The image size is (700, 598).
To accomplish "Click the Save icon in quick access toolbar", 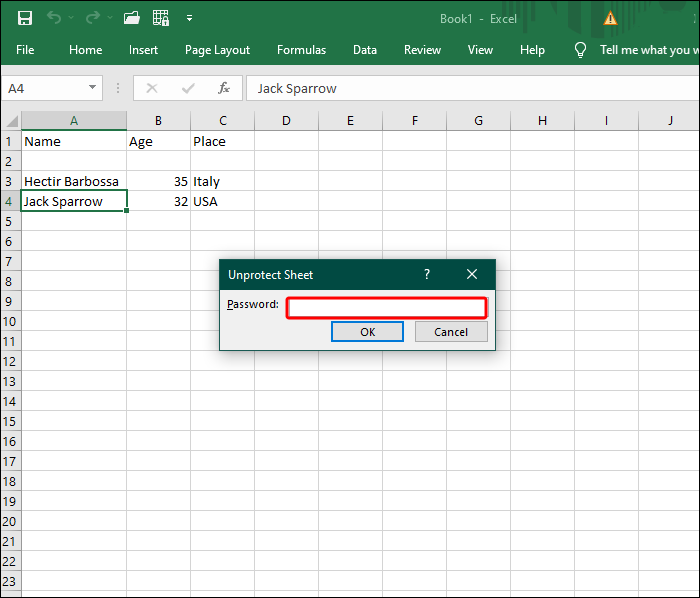I will pyautogui.click(x=25, y=18).
